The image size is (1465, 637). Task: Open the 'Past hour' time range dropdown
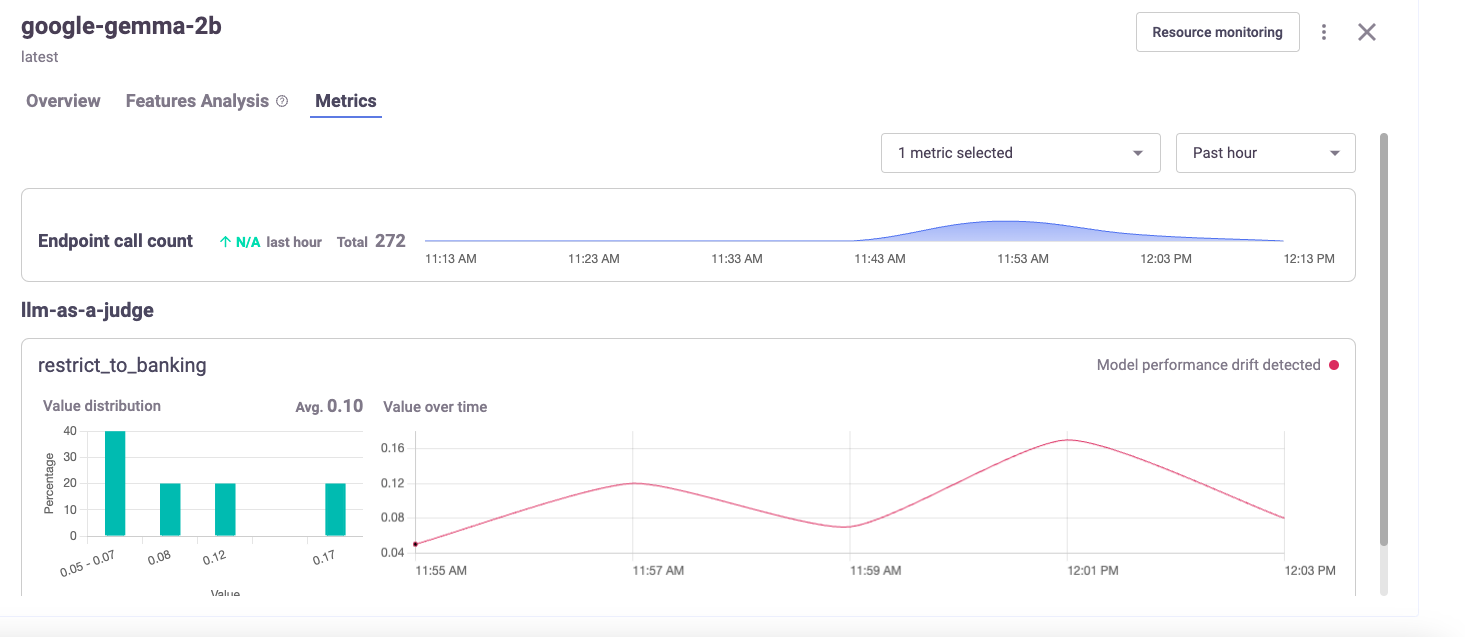1265,153
